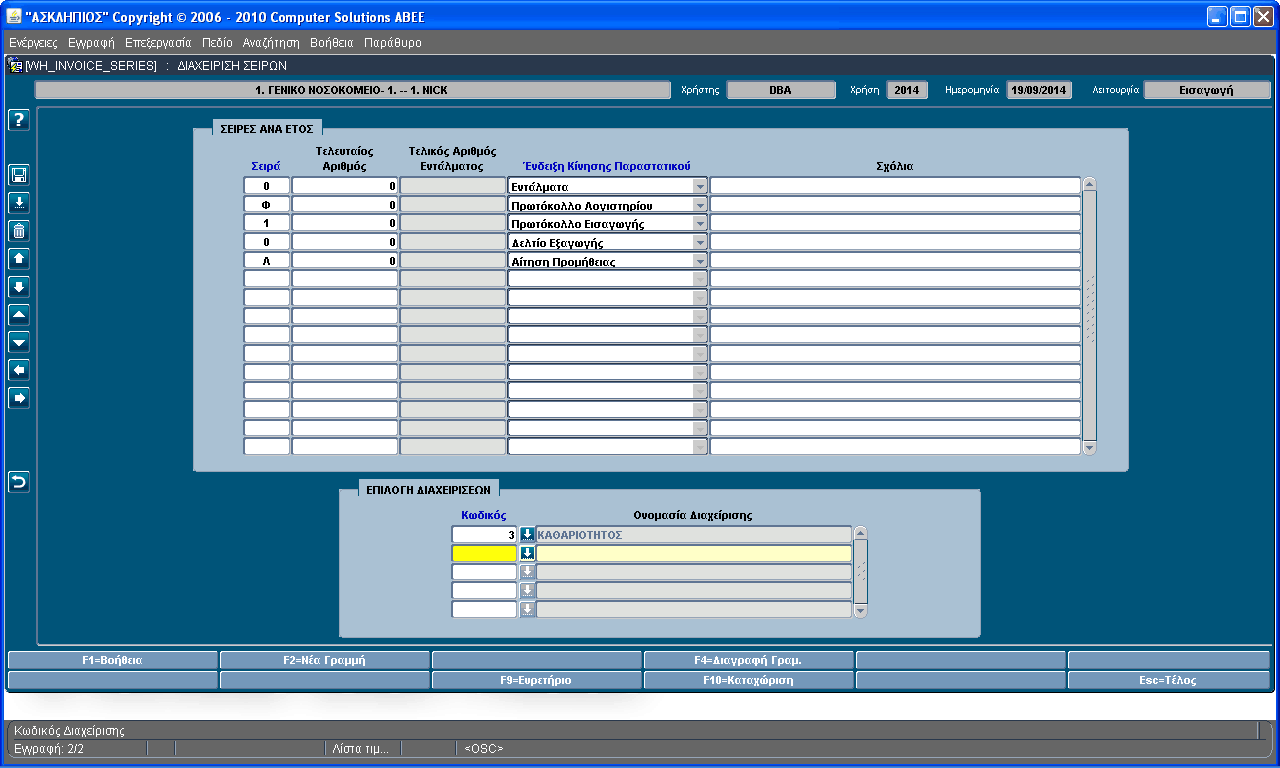
Task: Click the yellow Κωδικός input field
Action: pos(485,553)
